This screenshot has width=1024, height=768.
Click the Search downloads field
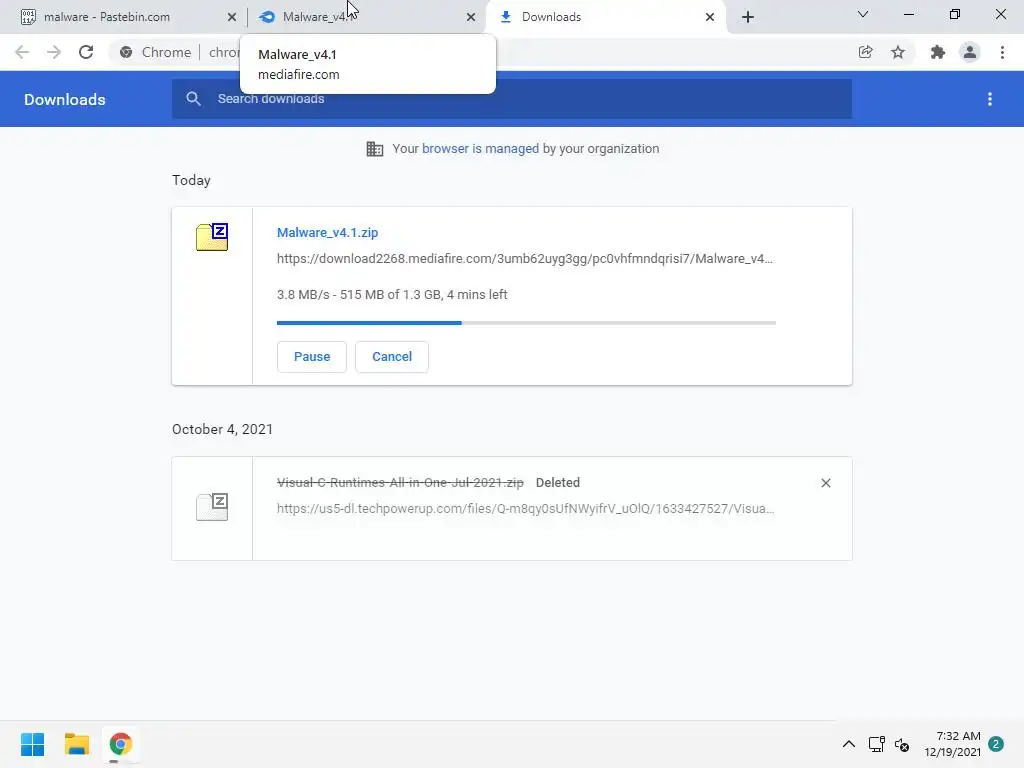(x=512, y=99)
